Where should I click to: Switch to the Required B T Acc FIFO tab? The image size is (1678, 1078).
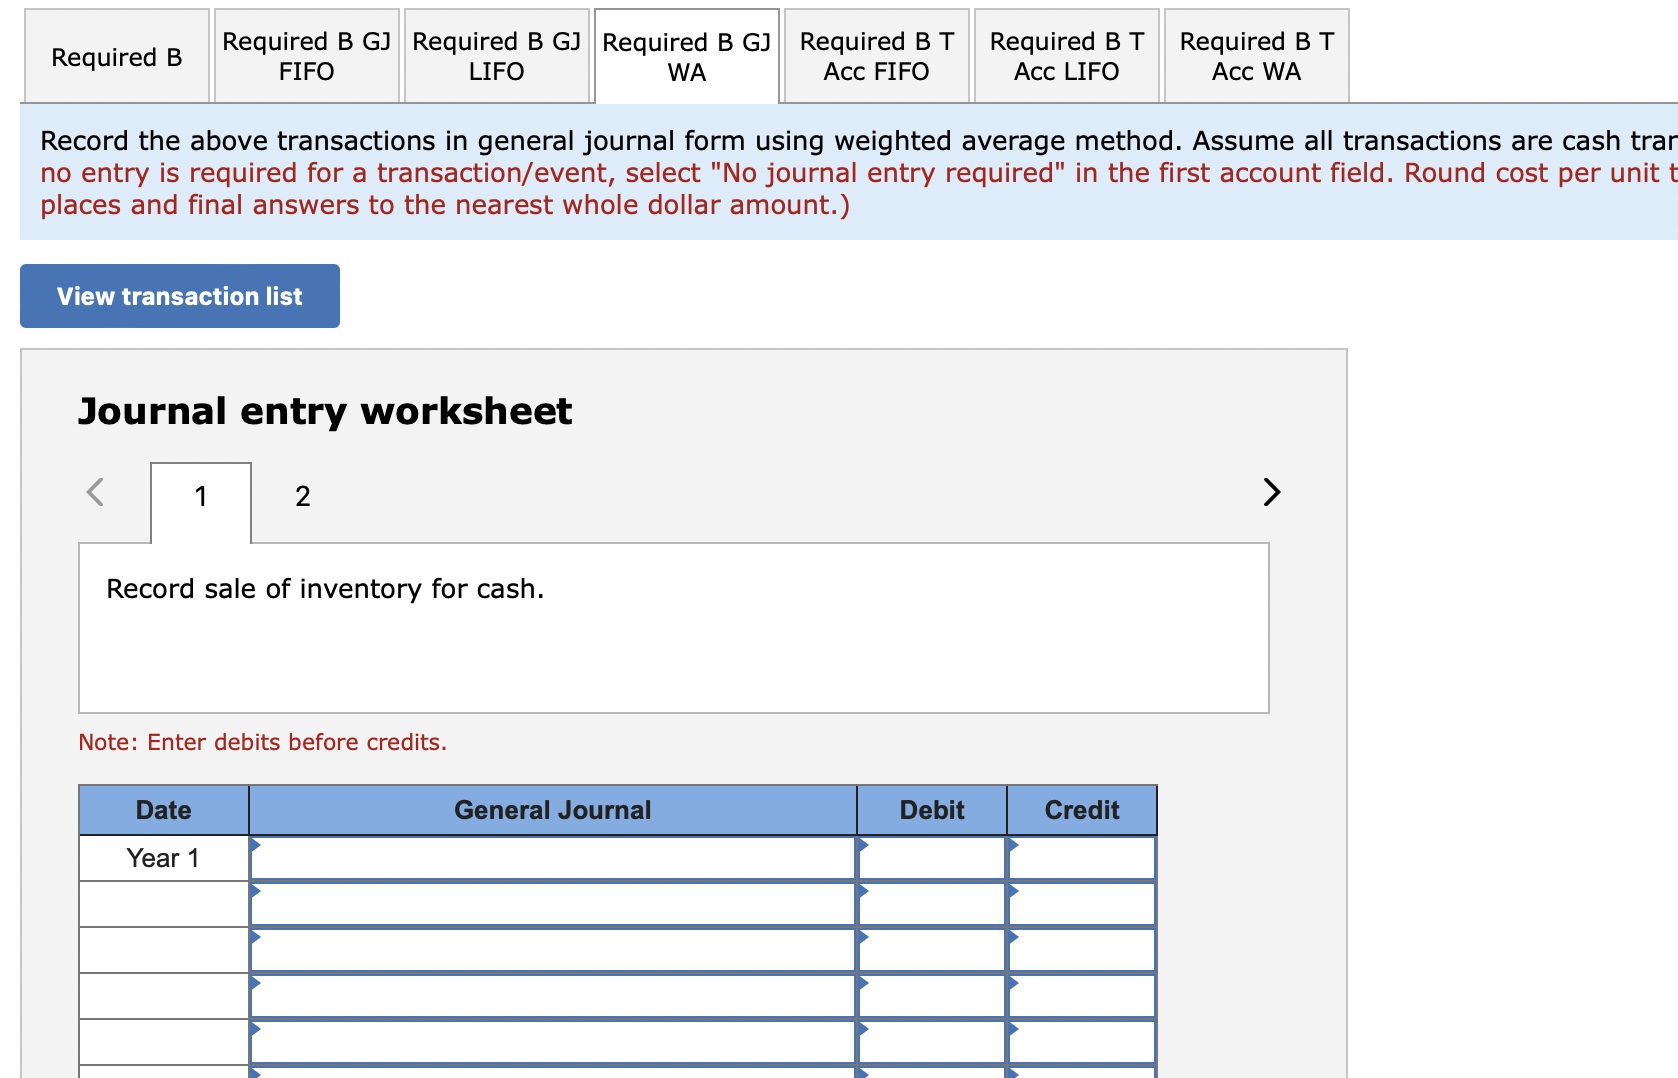pyautogui.click(x=875, y=56)
